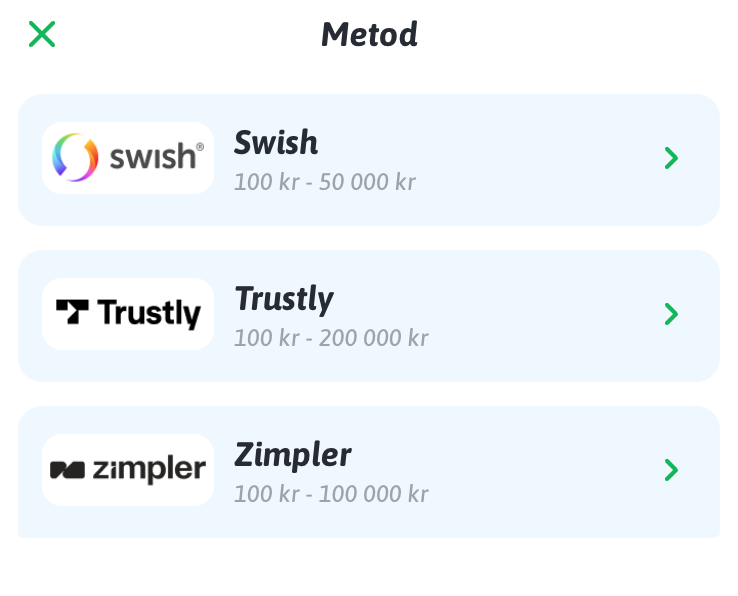Open Trustly using its green chevron
The height and width of the screenshot is (596, 738).
(671, 314)
